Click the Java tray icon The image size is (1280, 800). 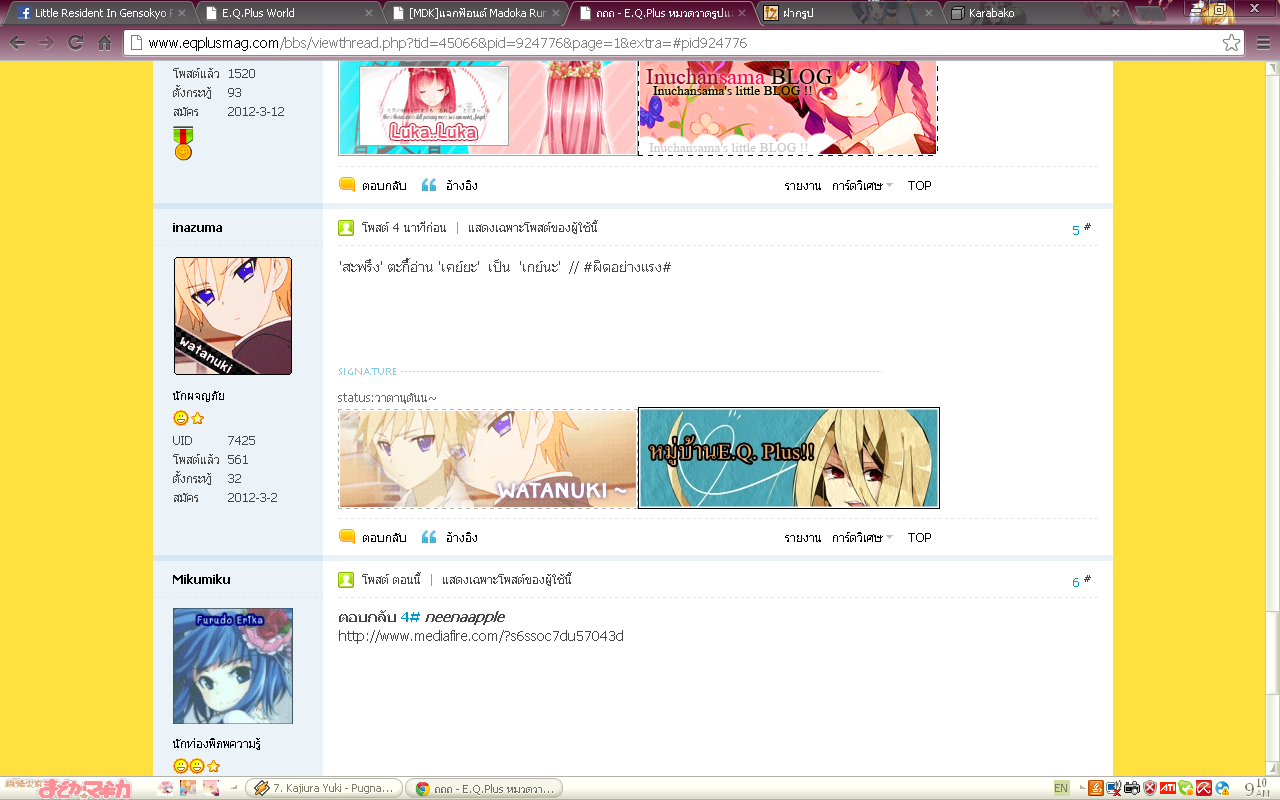tap(1096, 788)
